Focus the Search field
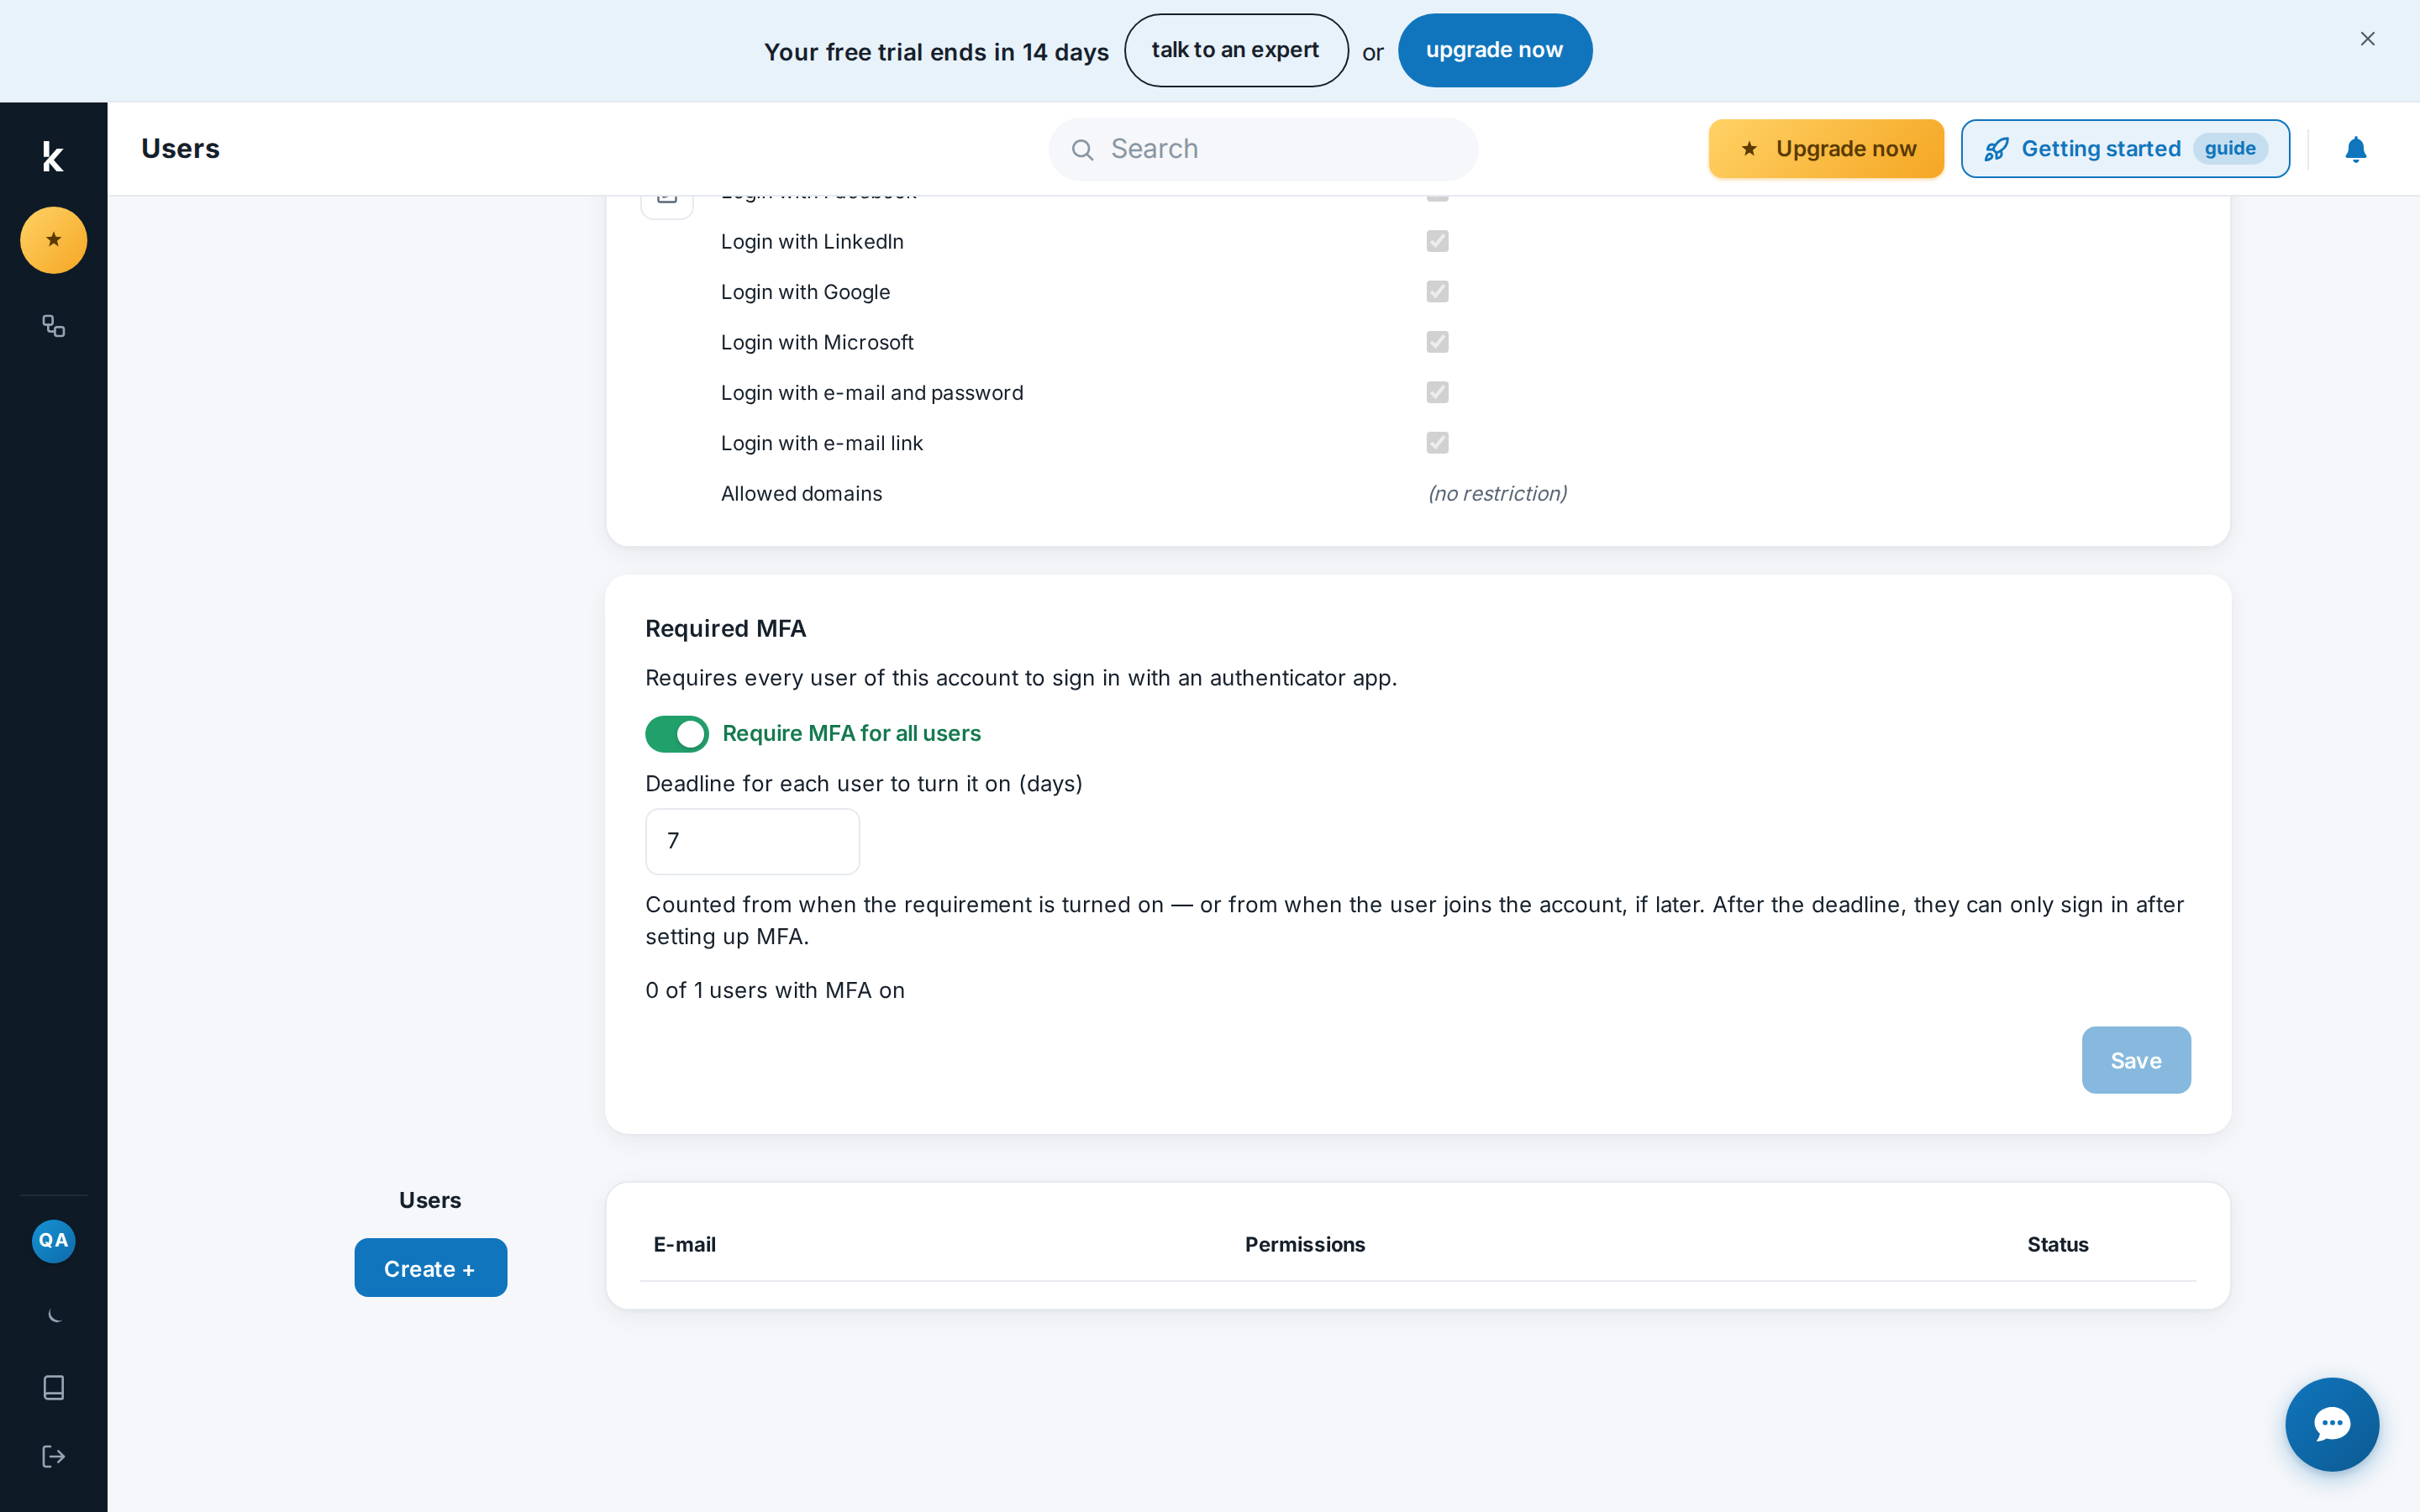The image size is (2420, 1512). (x=1263, y=149)
